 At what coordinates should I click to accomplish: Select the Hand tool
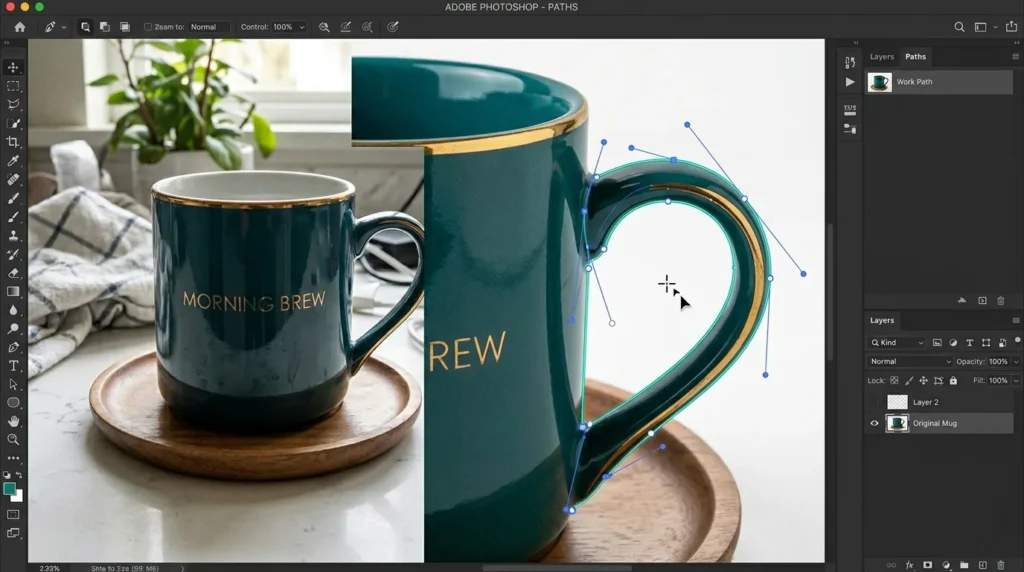pyautogui.click(x=13, y=421)
